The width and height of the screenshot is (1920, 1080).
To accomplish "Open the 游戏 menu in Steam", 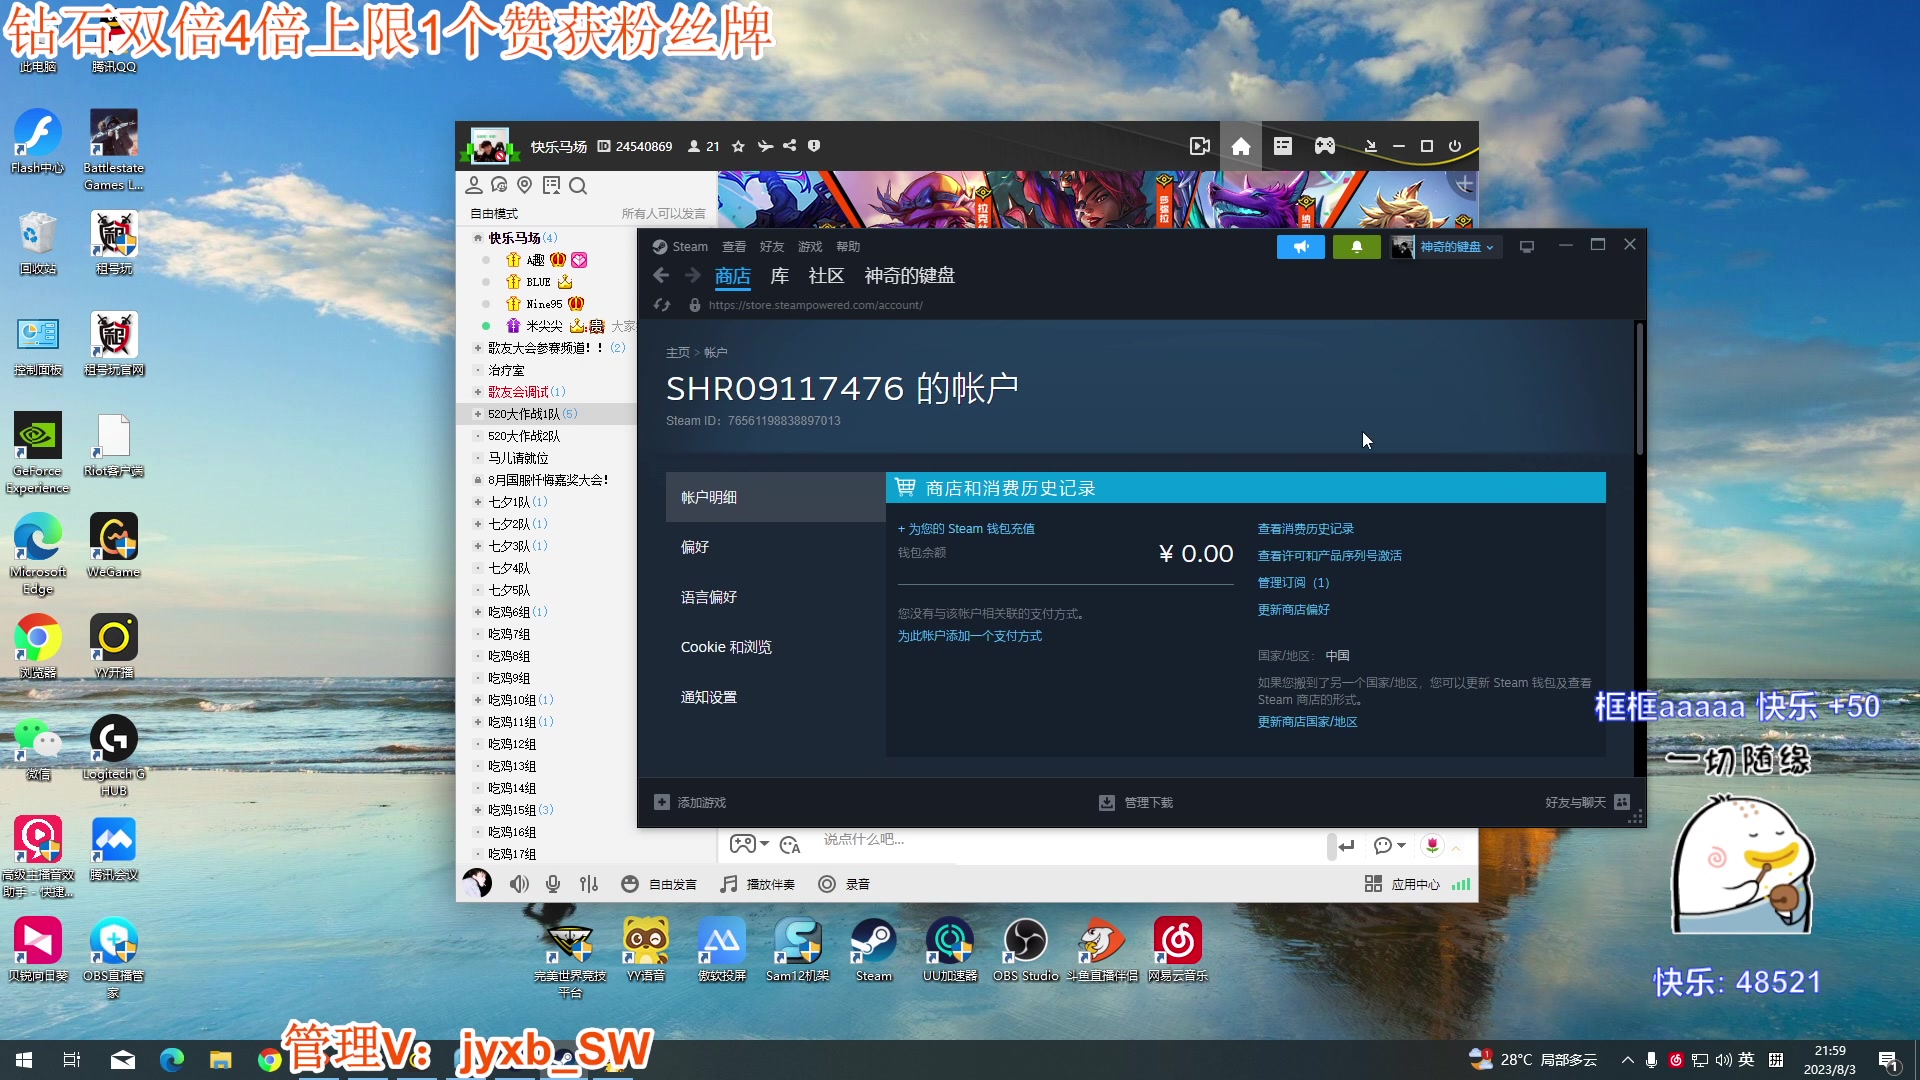I will (x=810, y=247).
